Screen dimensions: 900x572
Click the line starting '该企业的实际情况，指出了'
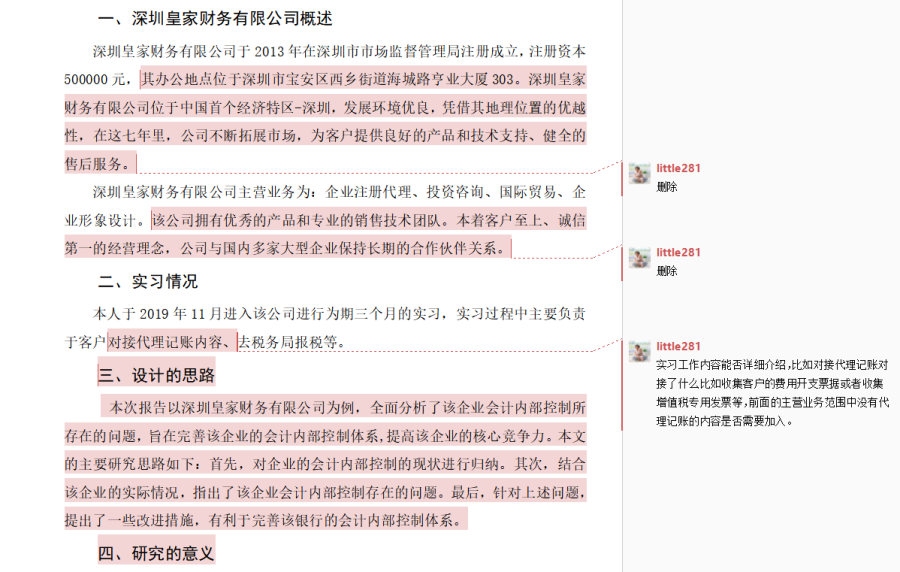point(325,492)
